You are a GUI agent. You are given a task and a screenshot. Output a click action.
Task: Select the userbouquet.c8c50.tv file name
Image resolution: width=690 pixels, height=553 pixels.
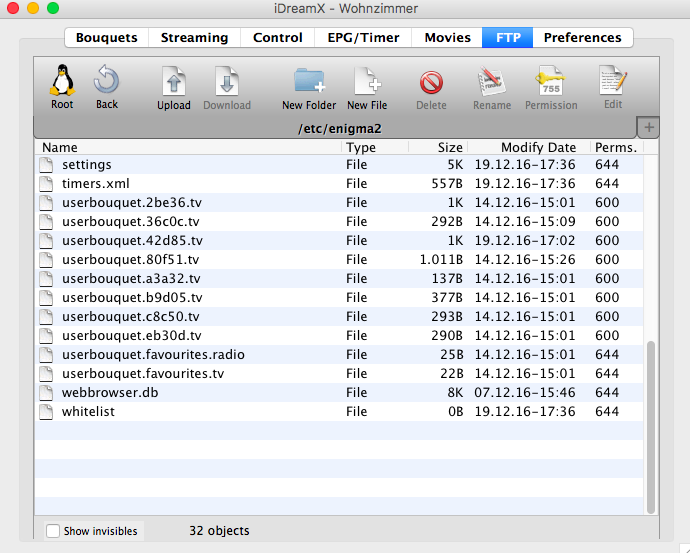coord(131,316)
